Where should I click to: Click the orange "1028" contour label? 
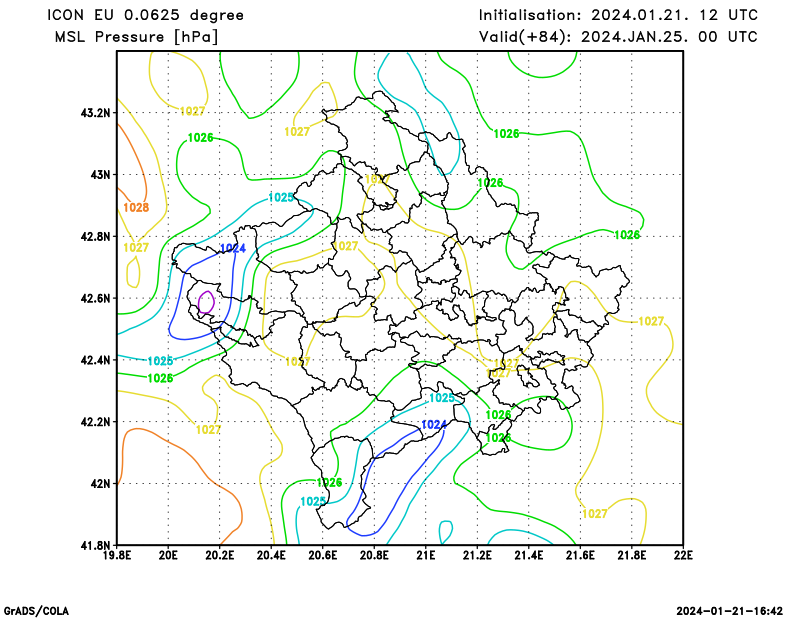point(136,208)
